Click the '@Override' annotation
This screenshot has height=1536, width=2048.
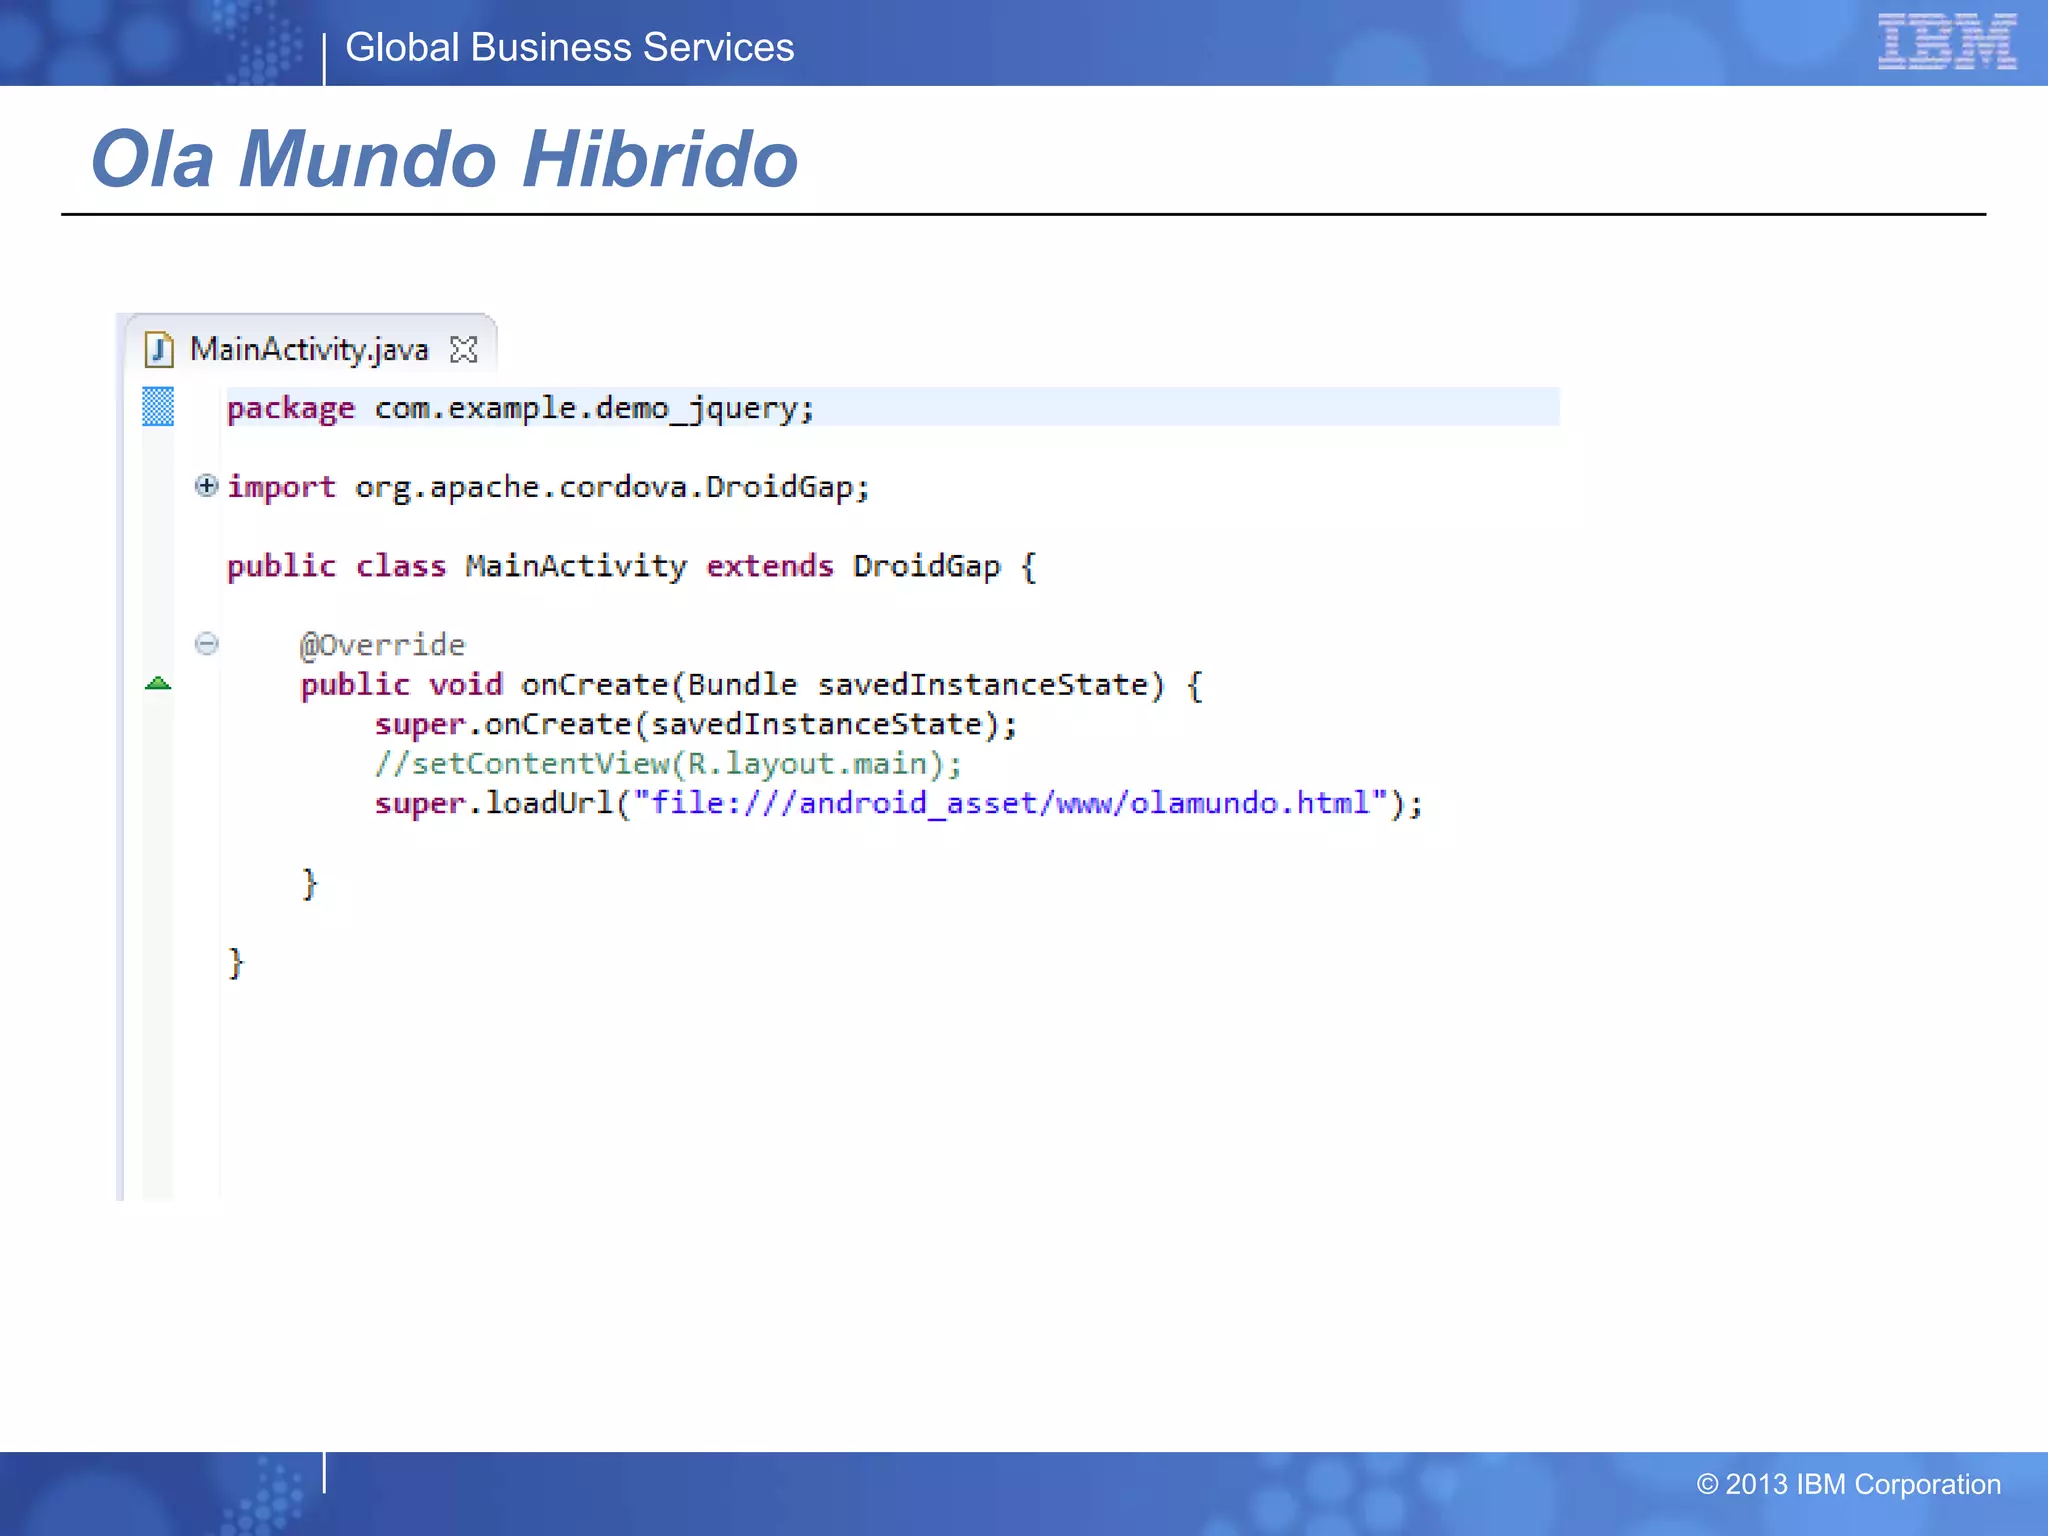[x=383, y=645]
